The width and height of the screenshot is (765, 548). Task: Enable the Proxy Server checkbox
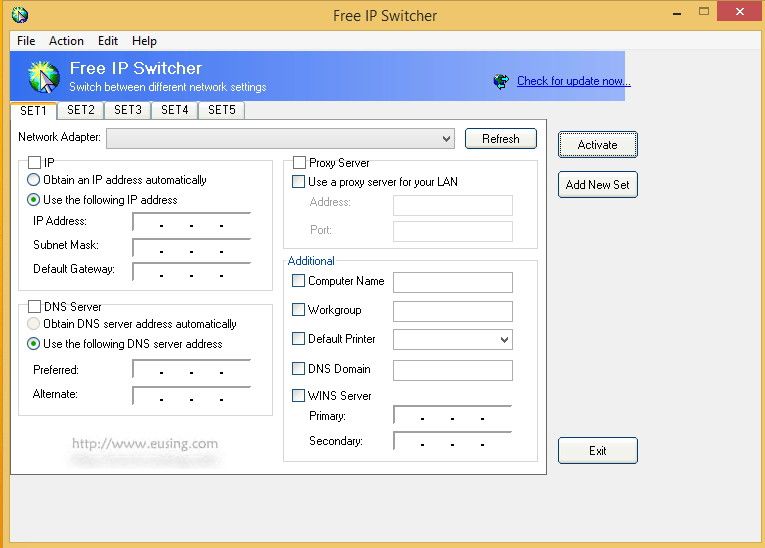(x=299, y=162)
